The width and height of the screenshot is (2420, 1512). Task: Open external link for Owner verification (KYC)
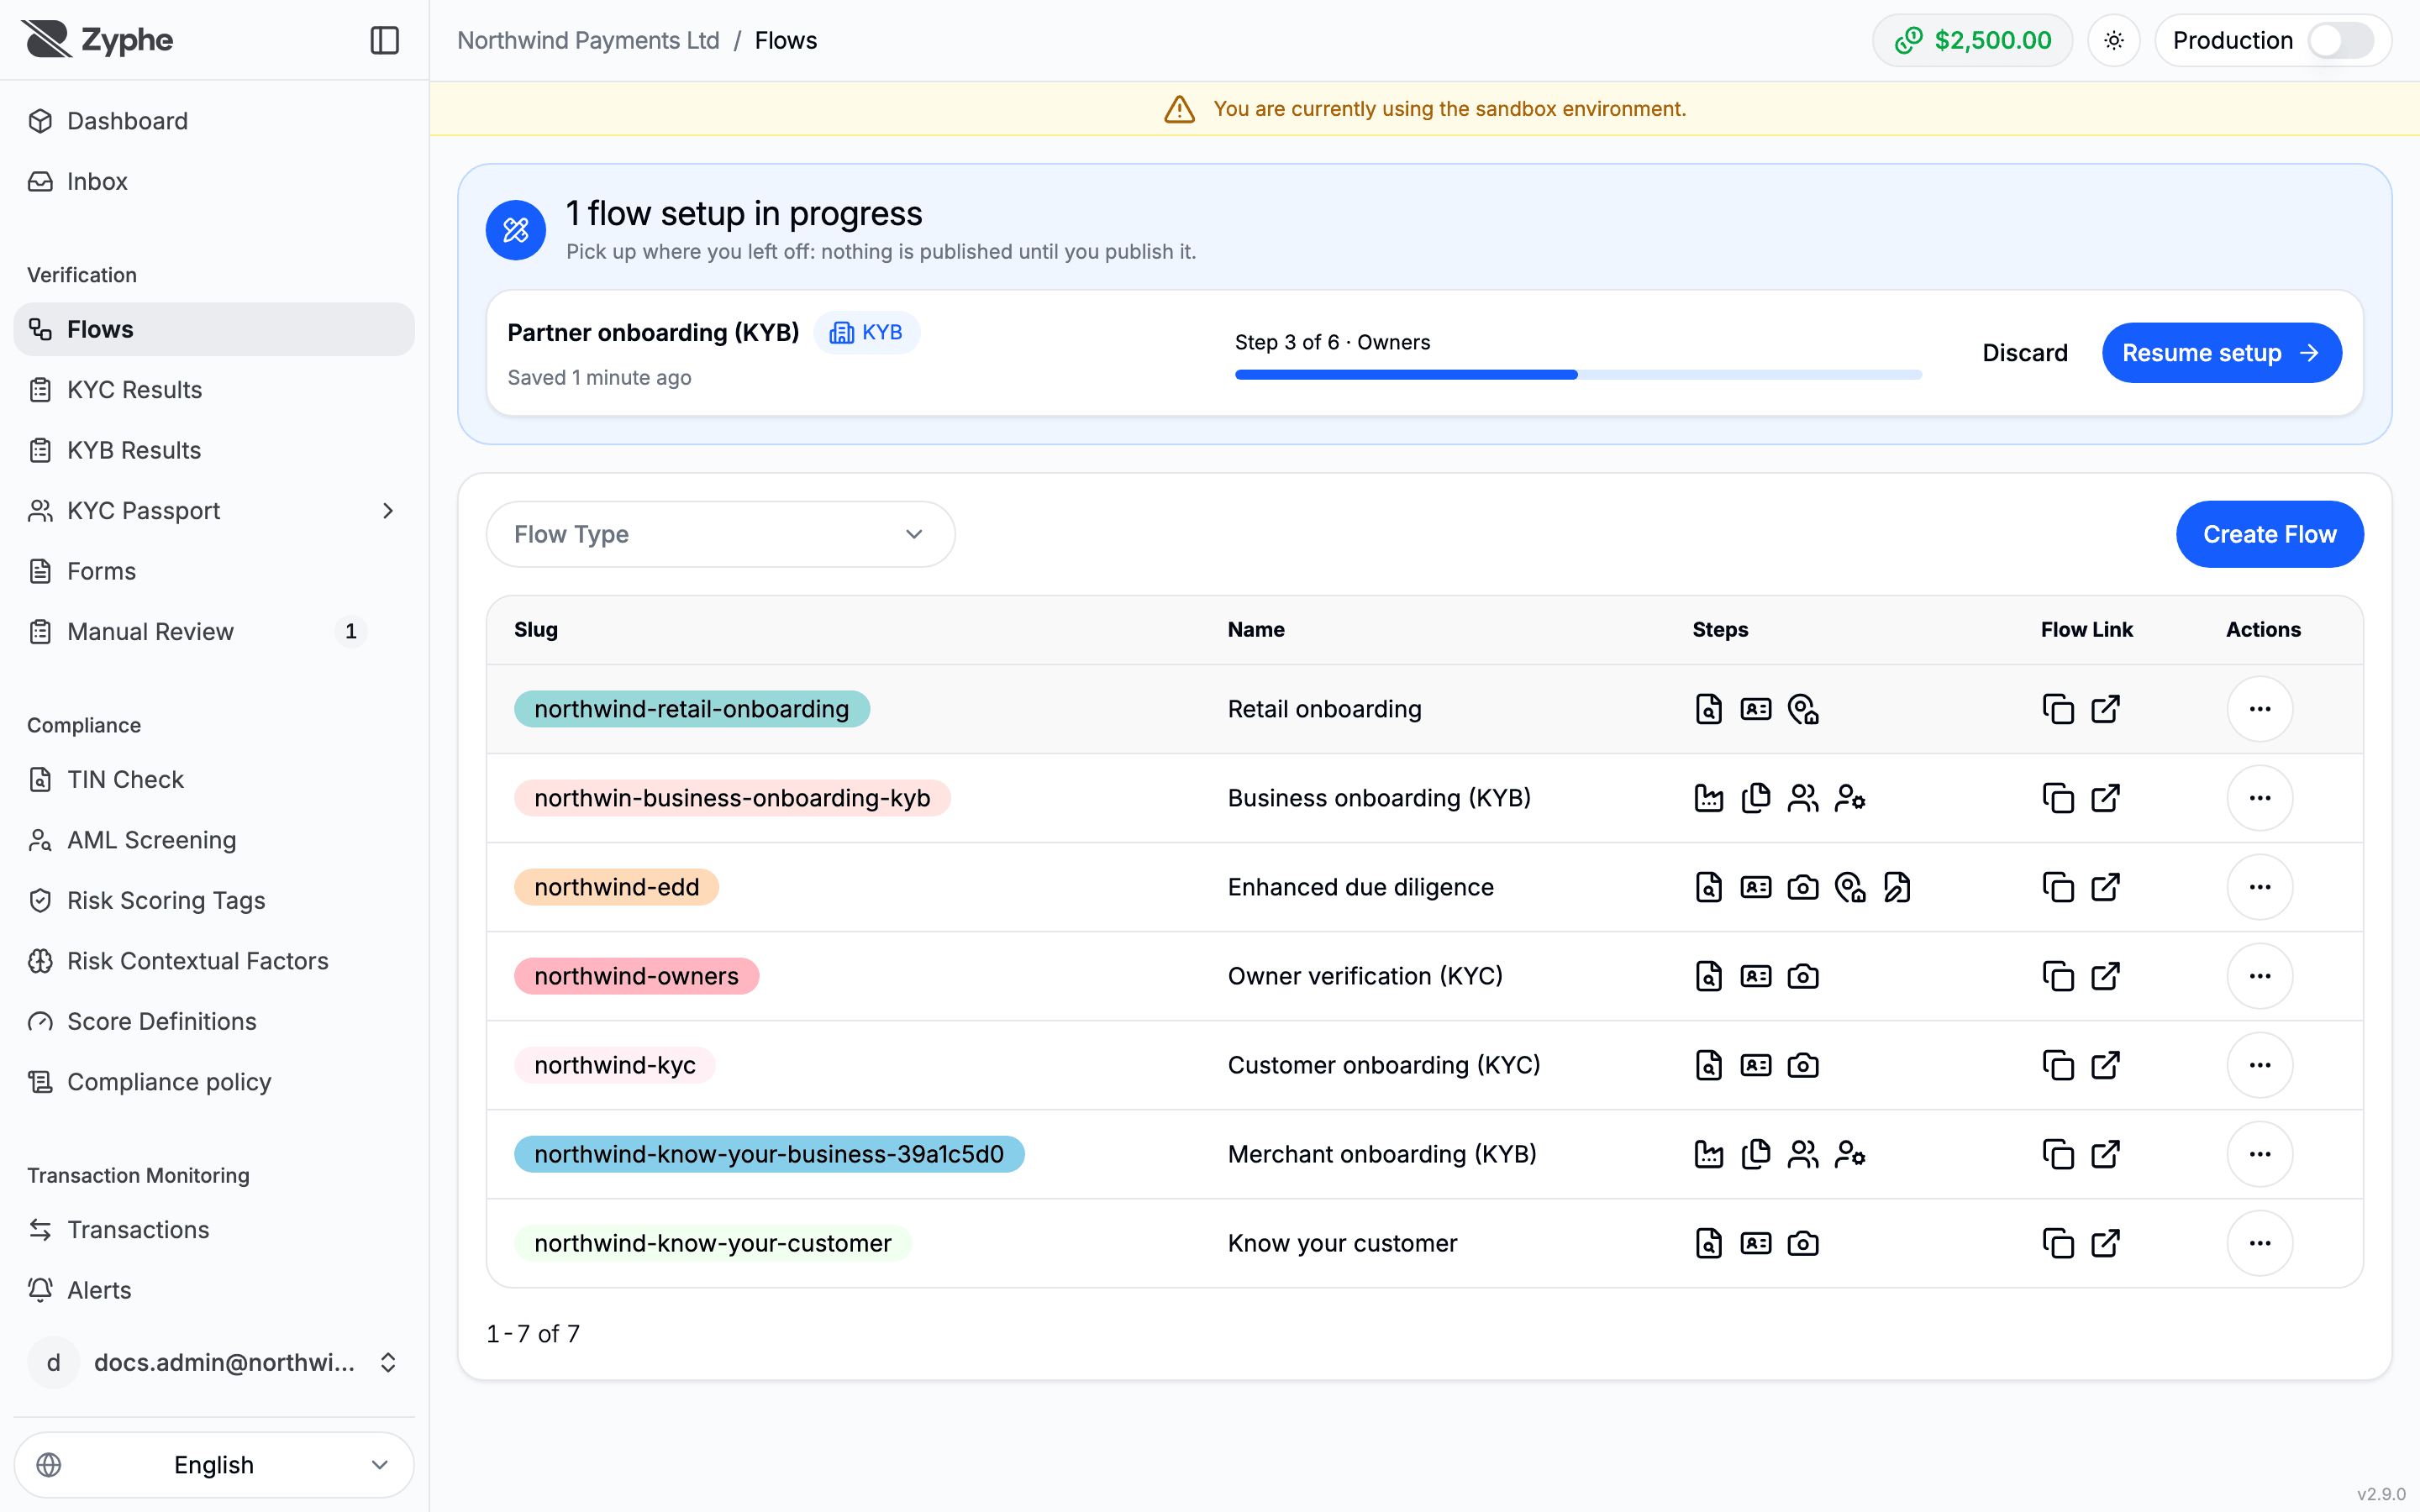[x=2105, y=976]
